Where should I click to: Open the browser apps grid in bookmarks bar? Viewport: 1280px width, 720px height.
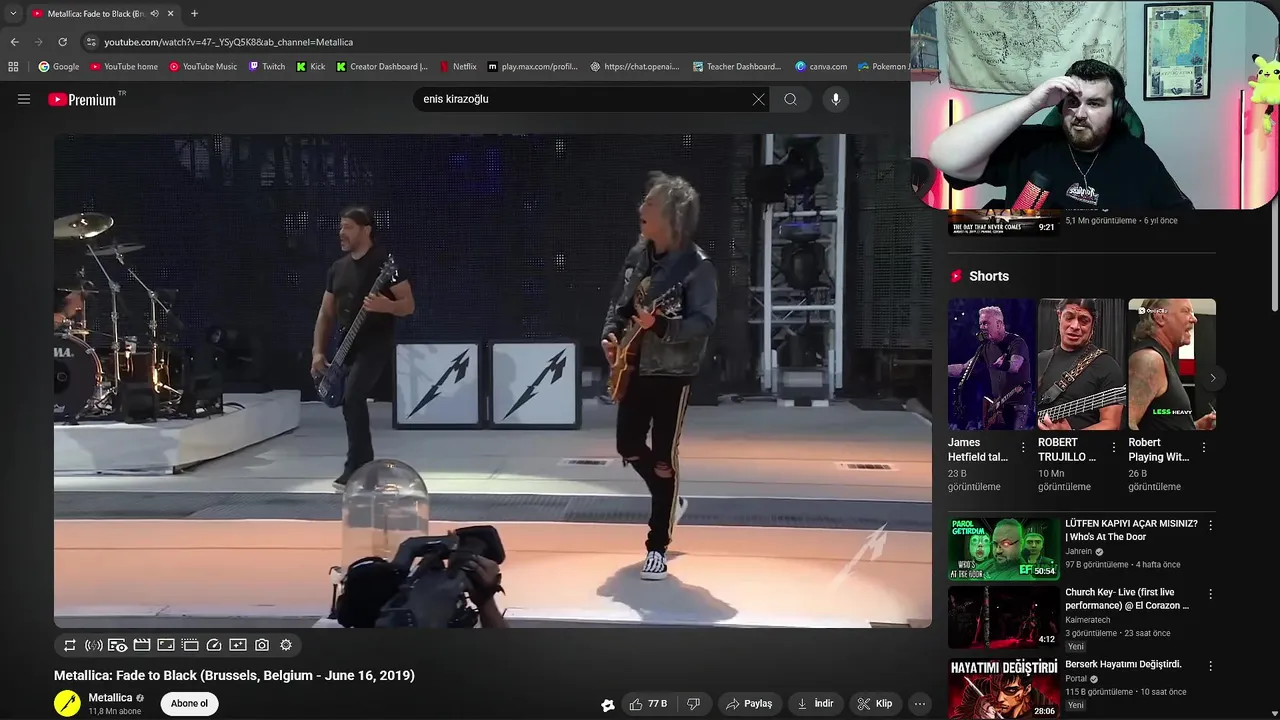13,67
